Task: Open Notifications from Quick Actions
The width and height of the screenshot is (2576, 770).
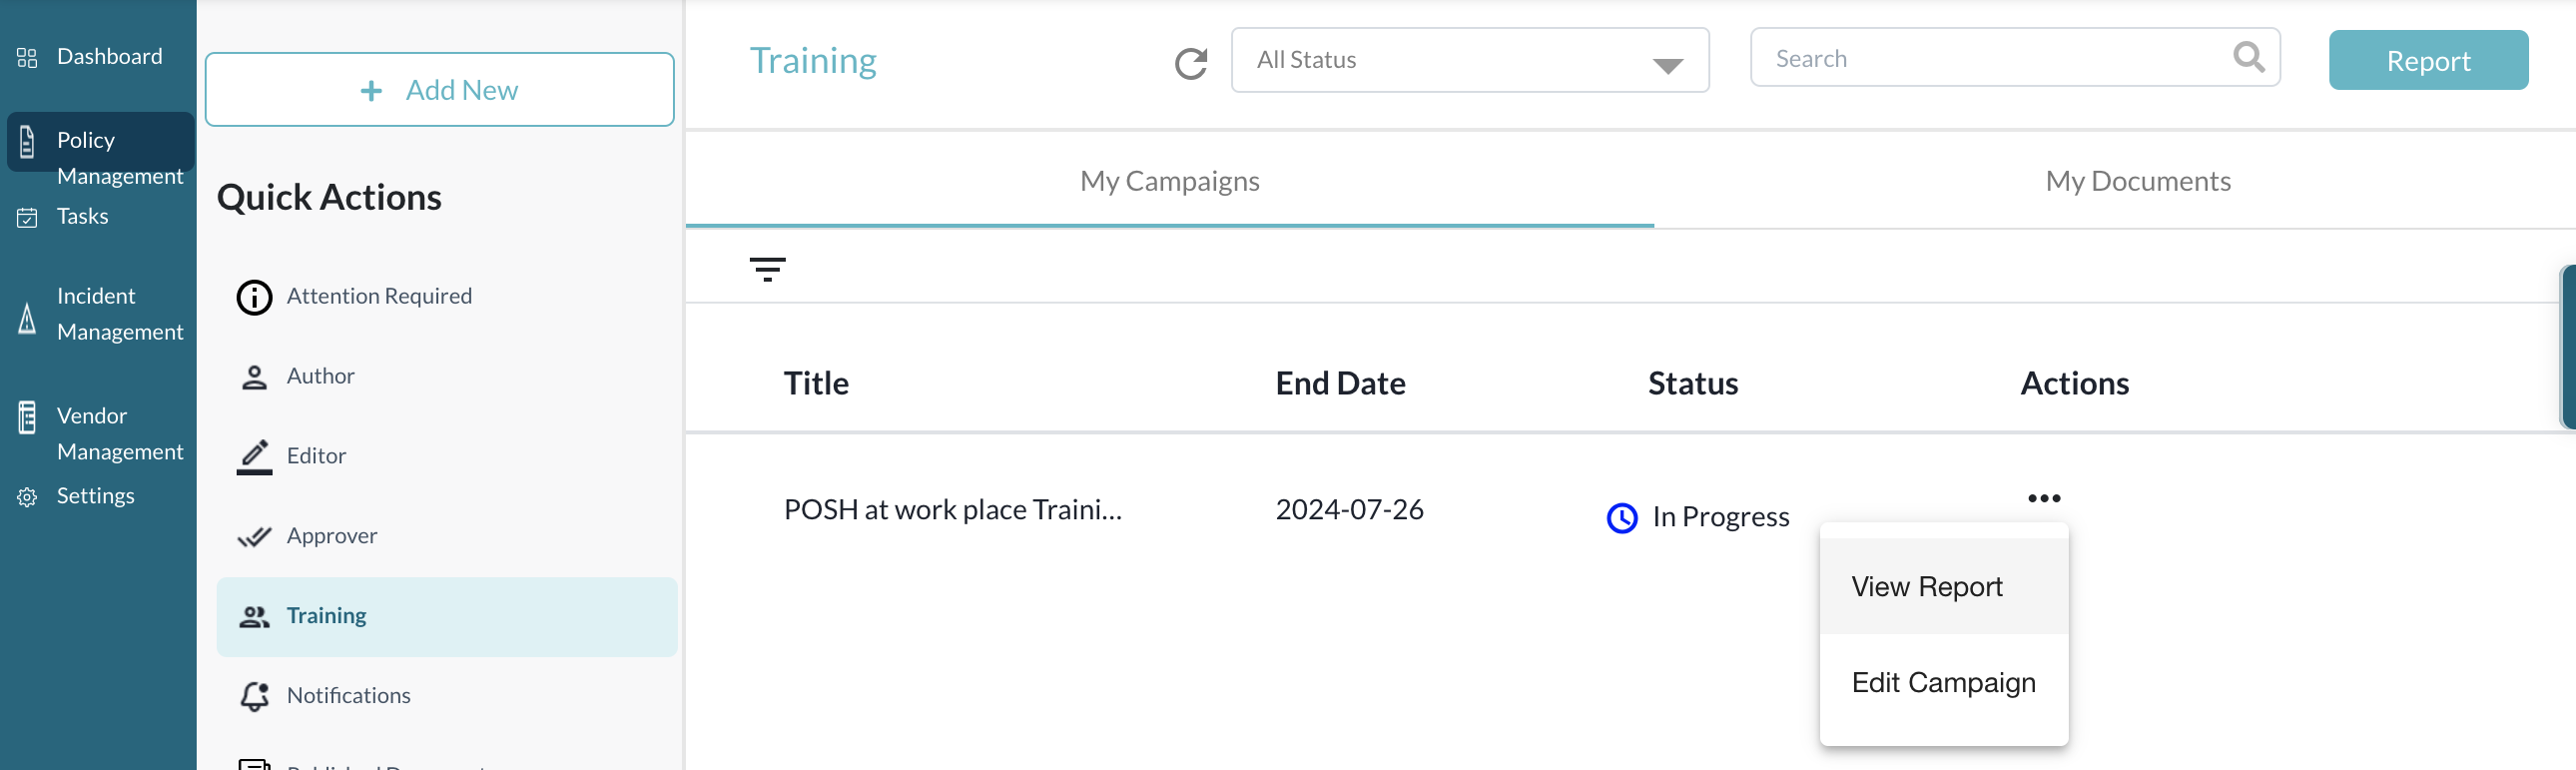Action: (347, 695)
